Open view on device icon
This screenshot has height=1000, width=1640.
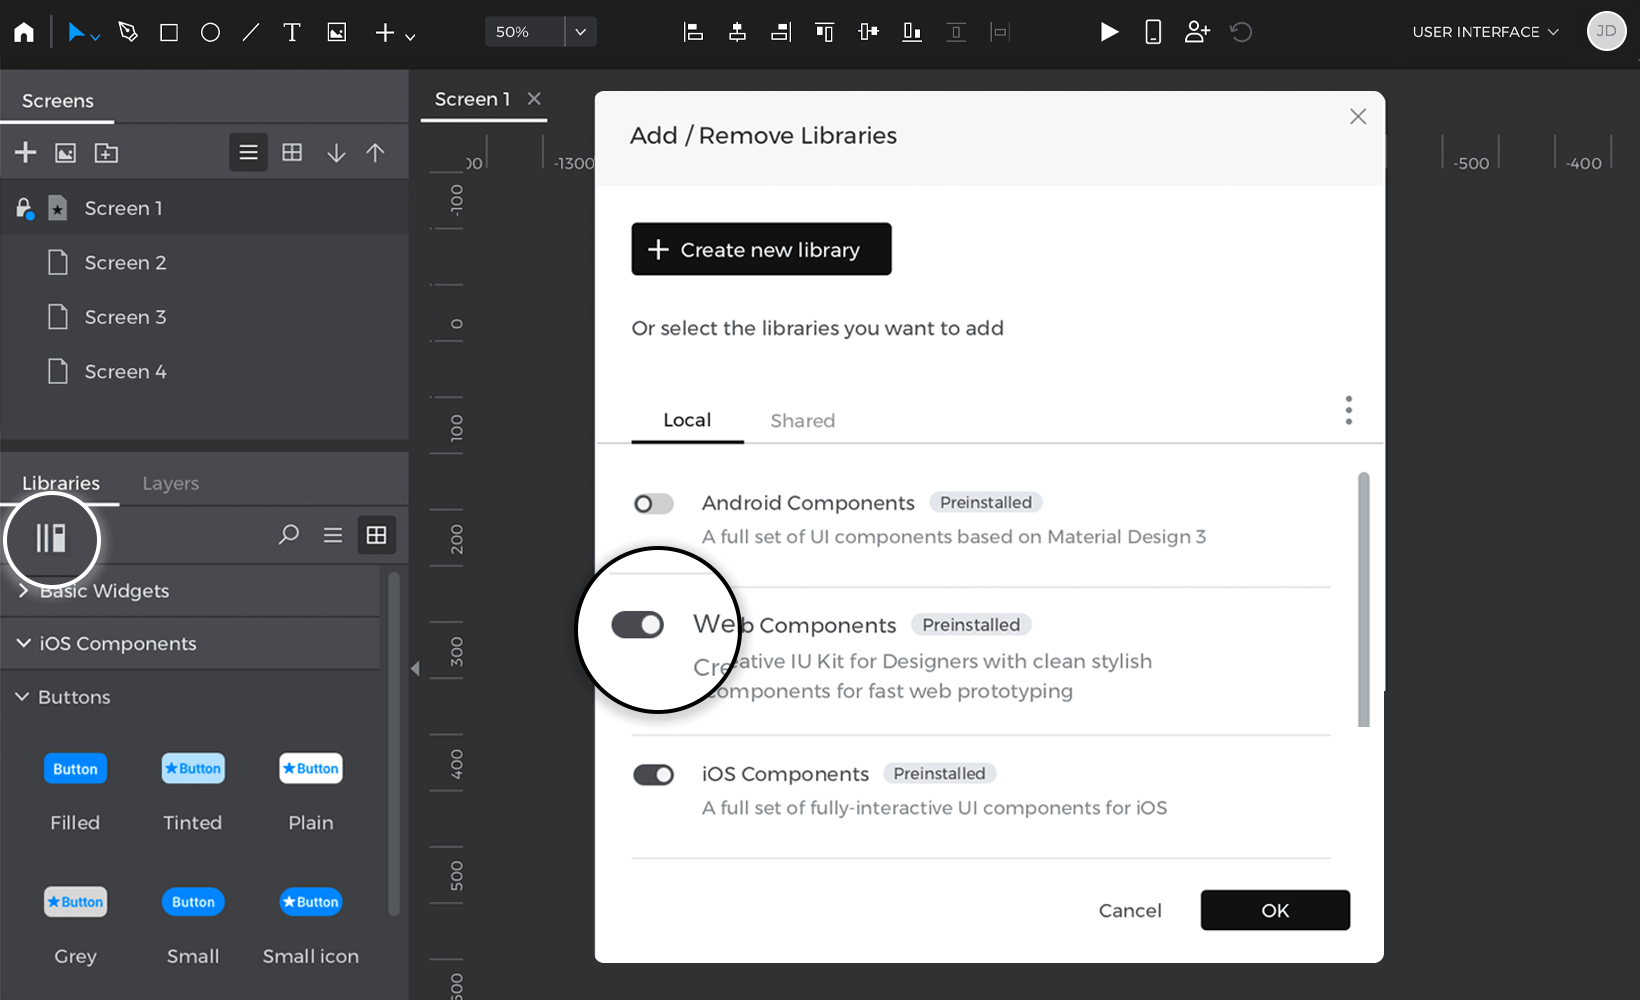pyautogui.click(x=1153, y=32)
